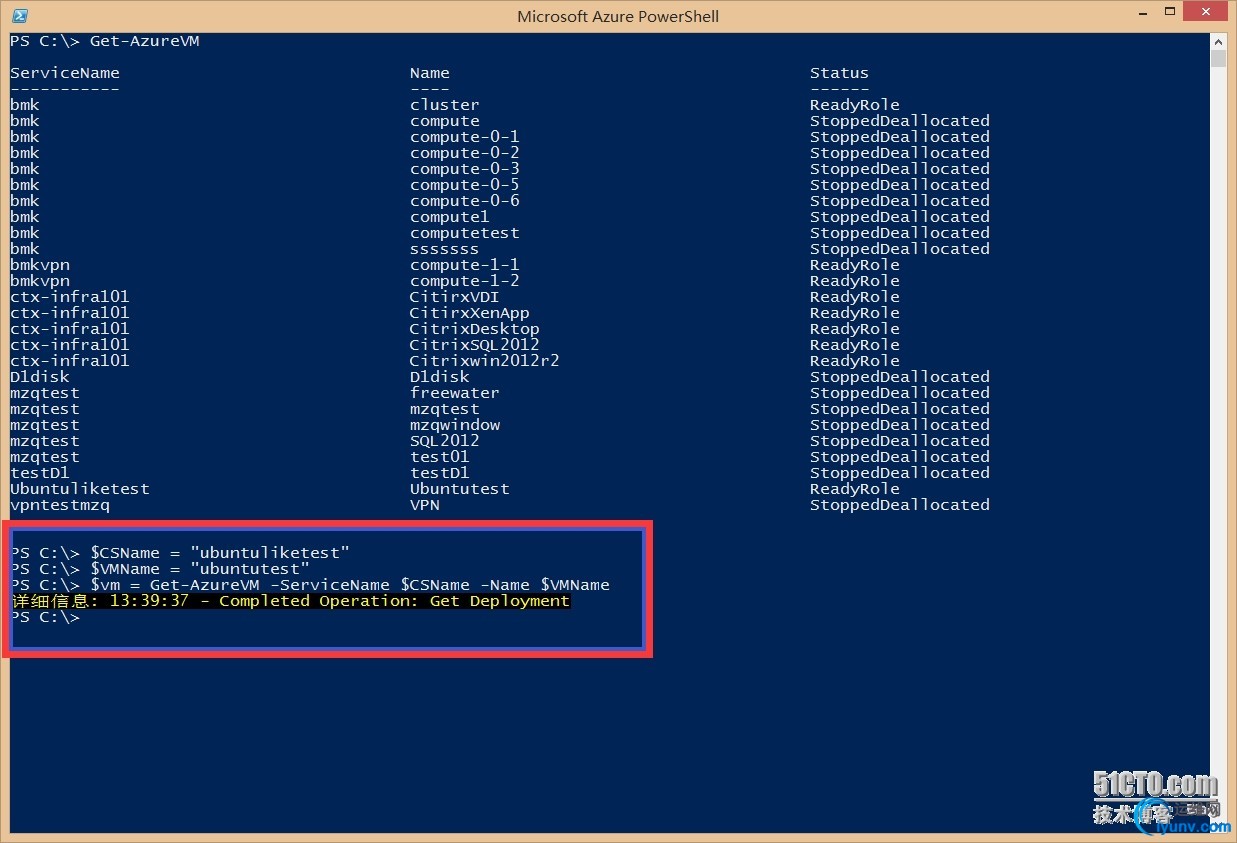Screen dimensions: 1237x843
Task: Select the "SQL2012" VM name
Action: point(445,441)
